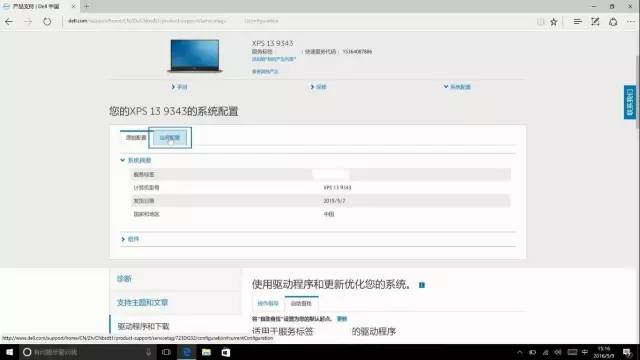
Task: Make a web note pen icon
Action: click(595, 22)
